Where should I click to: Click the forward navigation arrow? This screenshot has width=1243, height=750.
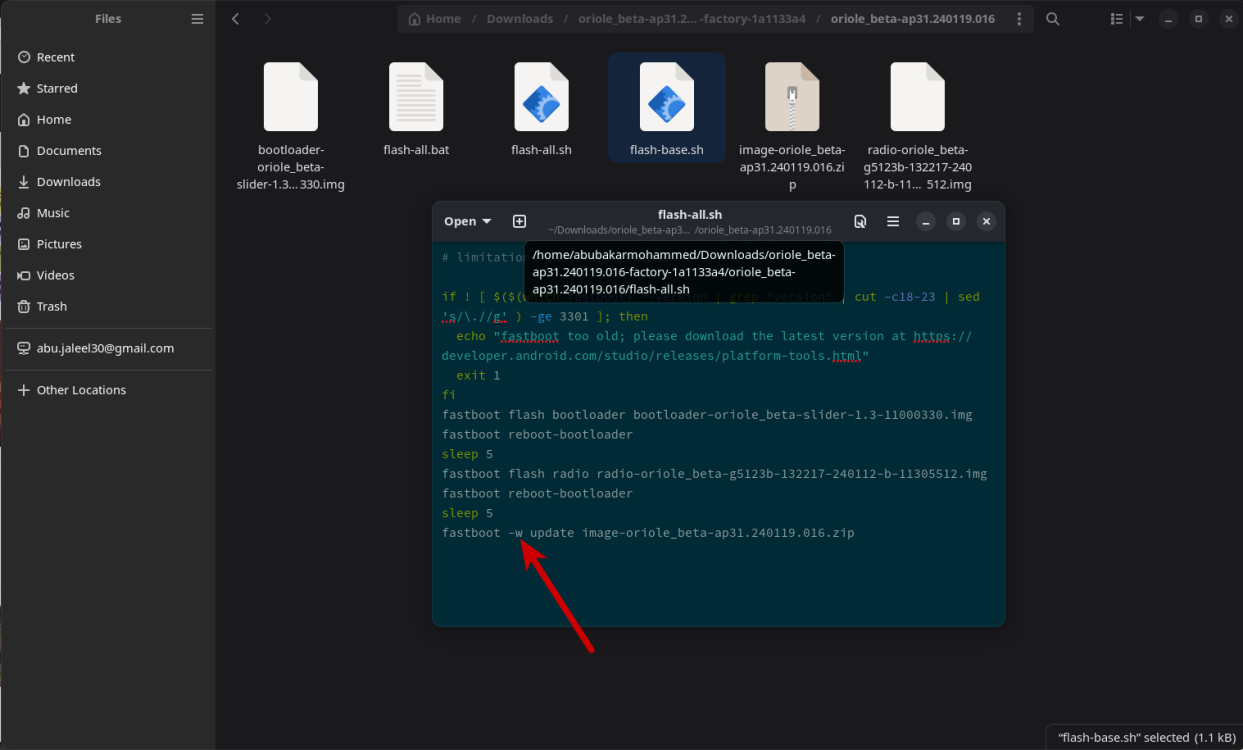pyautogui.click(x=267, y=18)
